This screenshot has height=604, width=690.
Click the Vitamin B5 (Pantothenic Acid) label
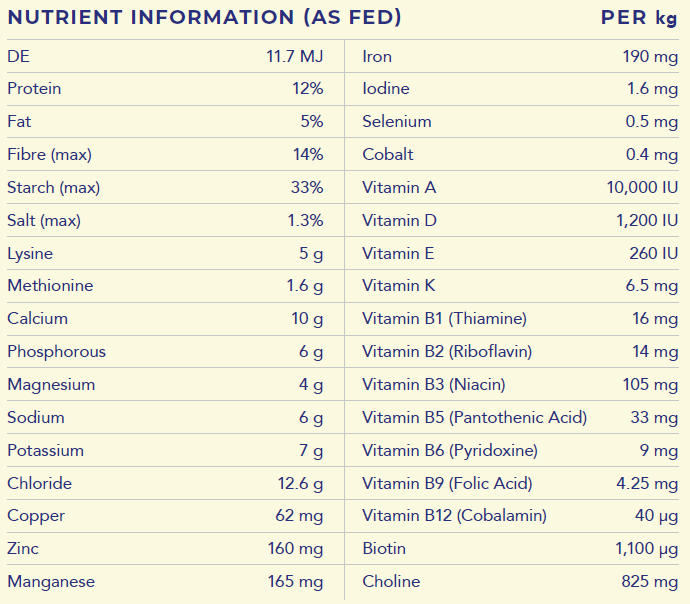pos(474,418)
